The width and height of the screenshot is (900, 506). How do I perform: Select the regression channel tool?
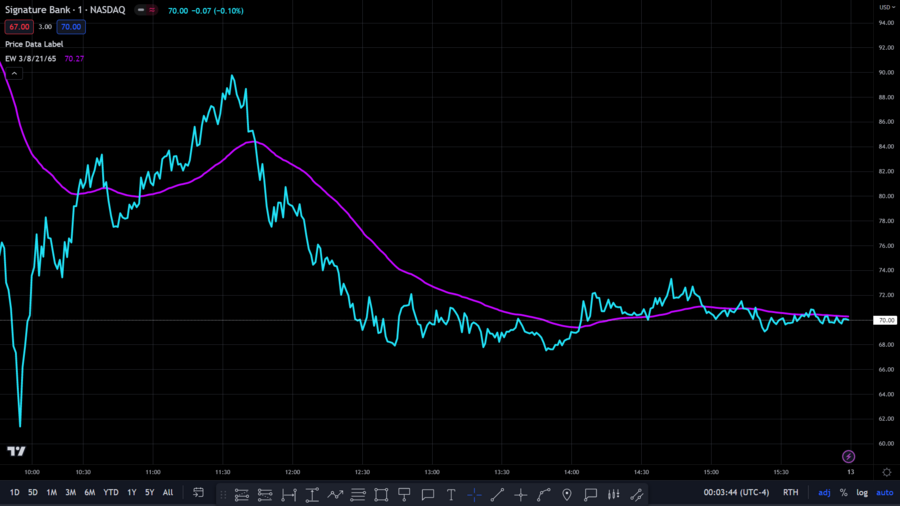click(x=637, y=495)
